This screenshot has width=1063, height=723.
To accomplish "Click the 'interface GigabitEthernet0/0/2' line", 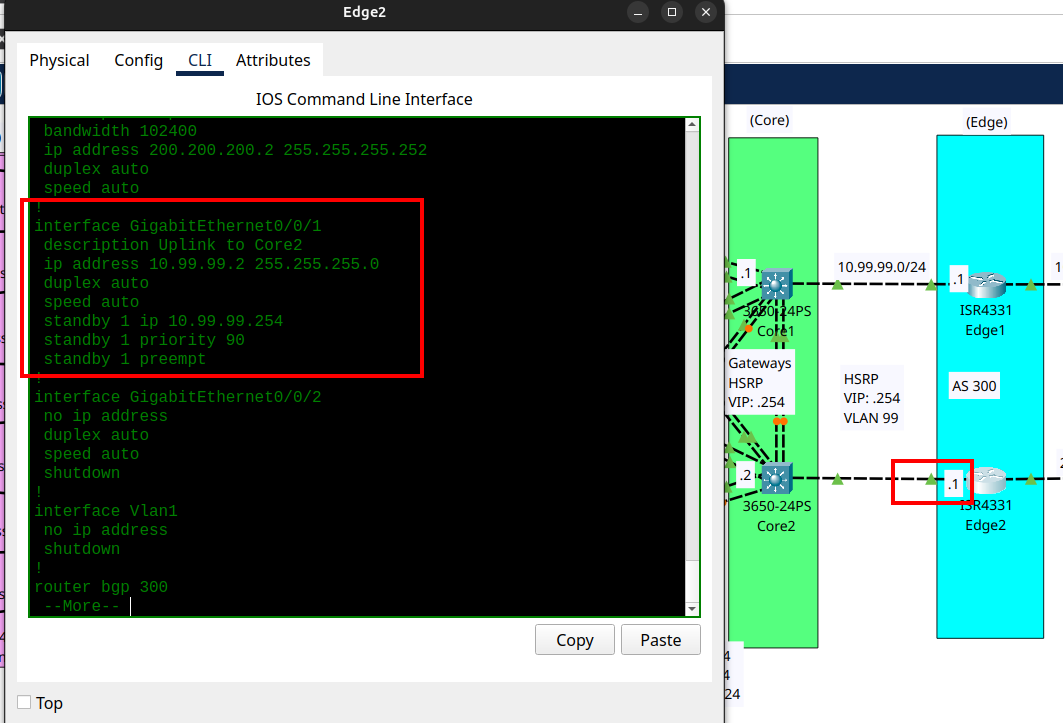I will click(x=178, y=397).
